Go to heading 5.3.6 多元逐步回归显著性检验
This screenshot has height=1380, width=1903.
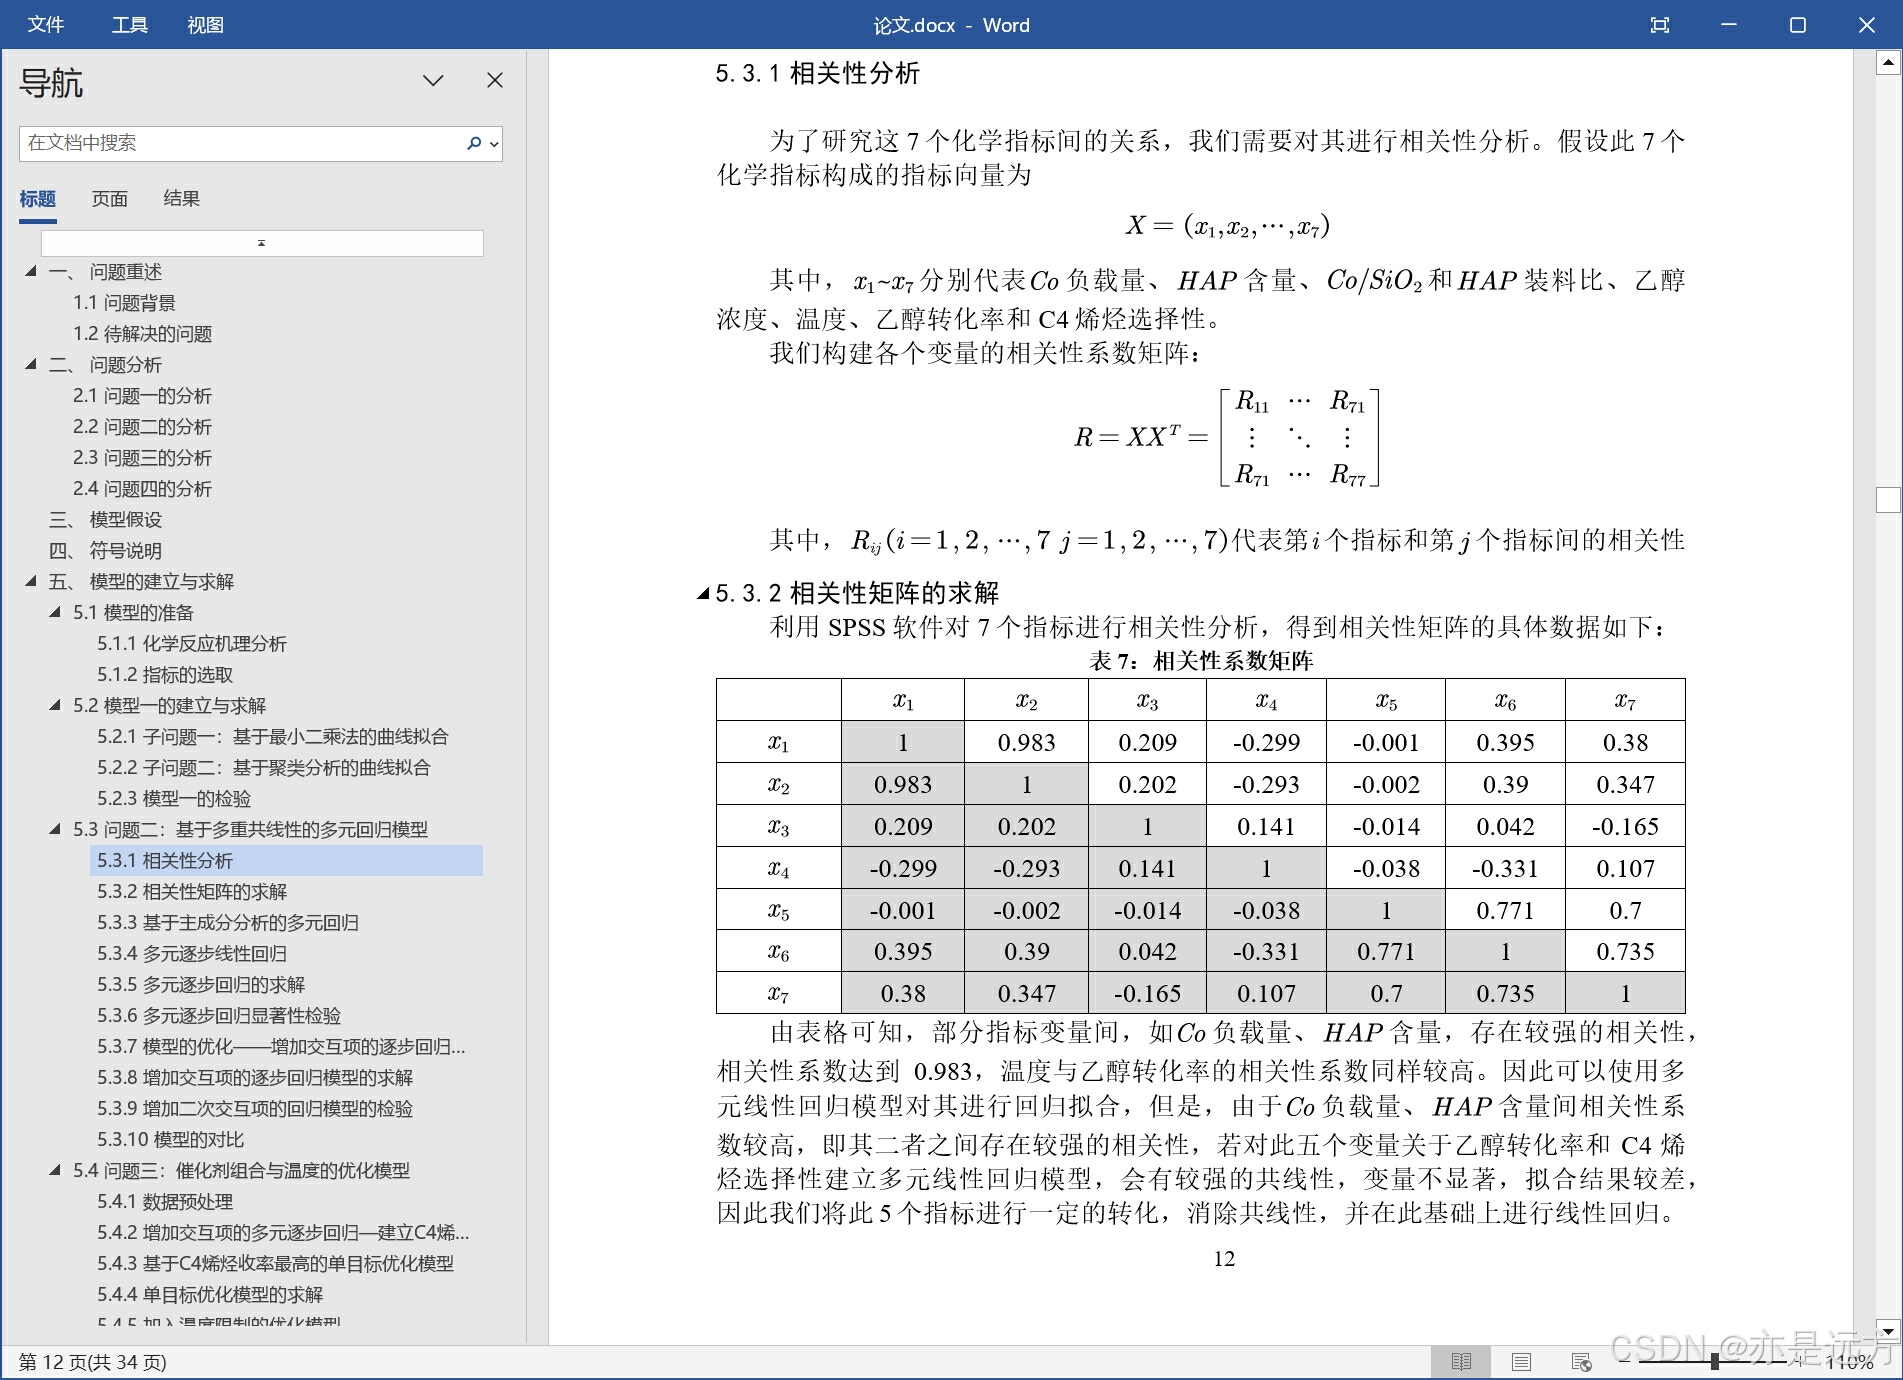pos(219,1016)
